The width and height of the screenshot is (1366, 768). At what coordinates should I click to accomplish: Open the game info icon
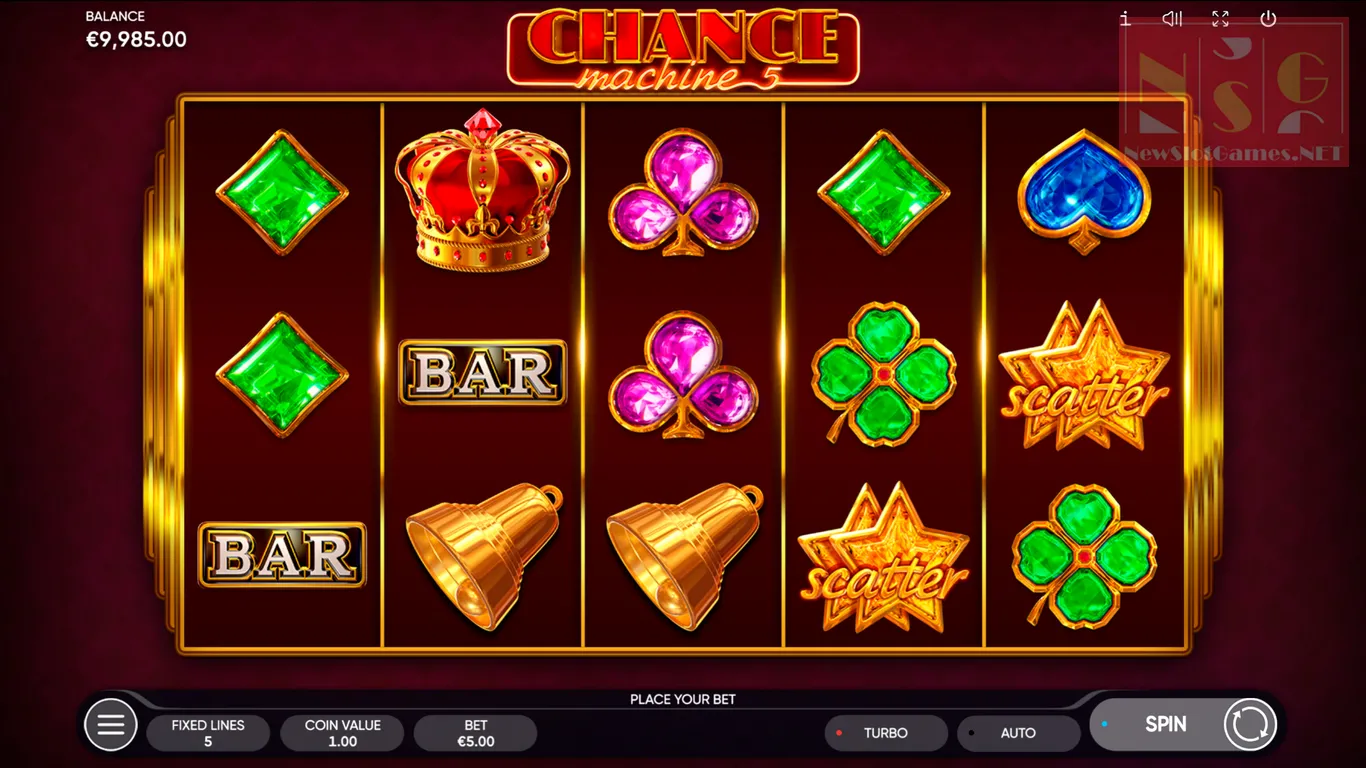click(1125, 18)
